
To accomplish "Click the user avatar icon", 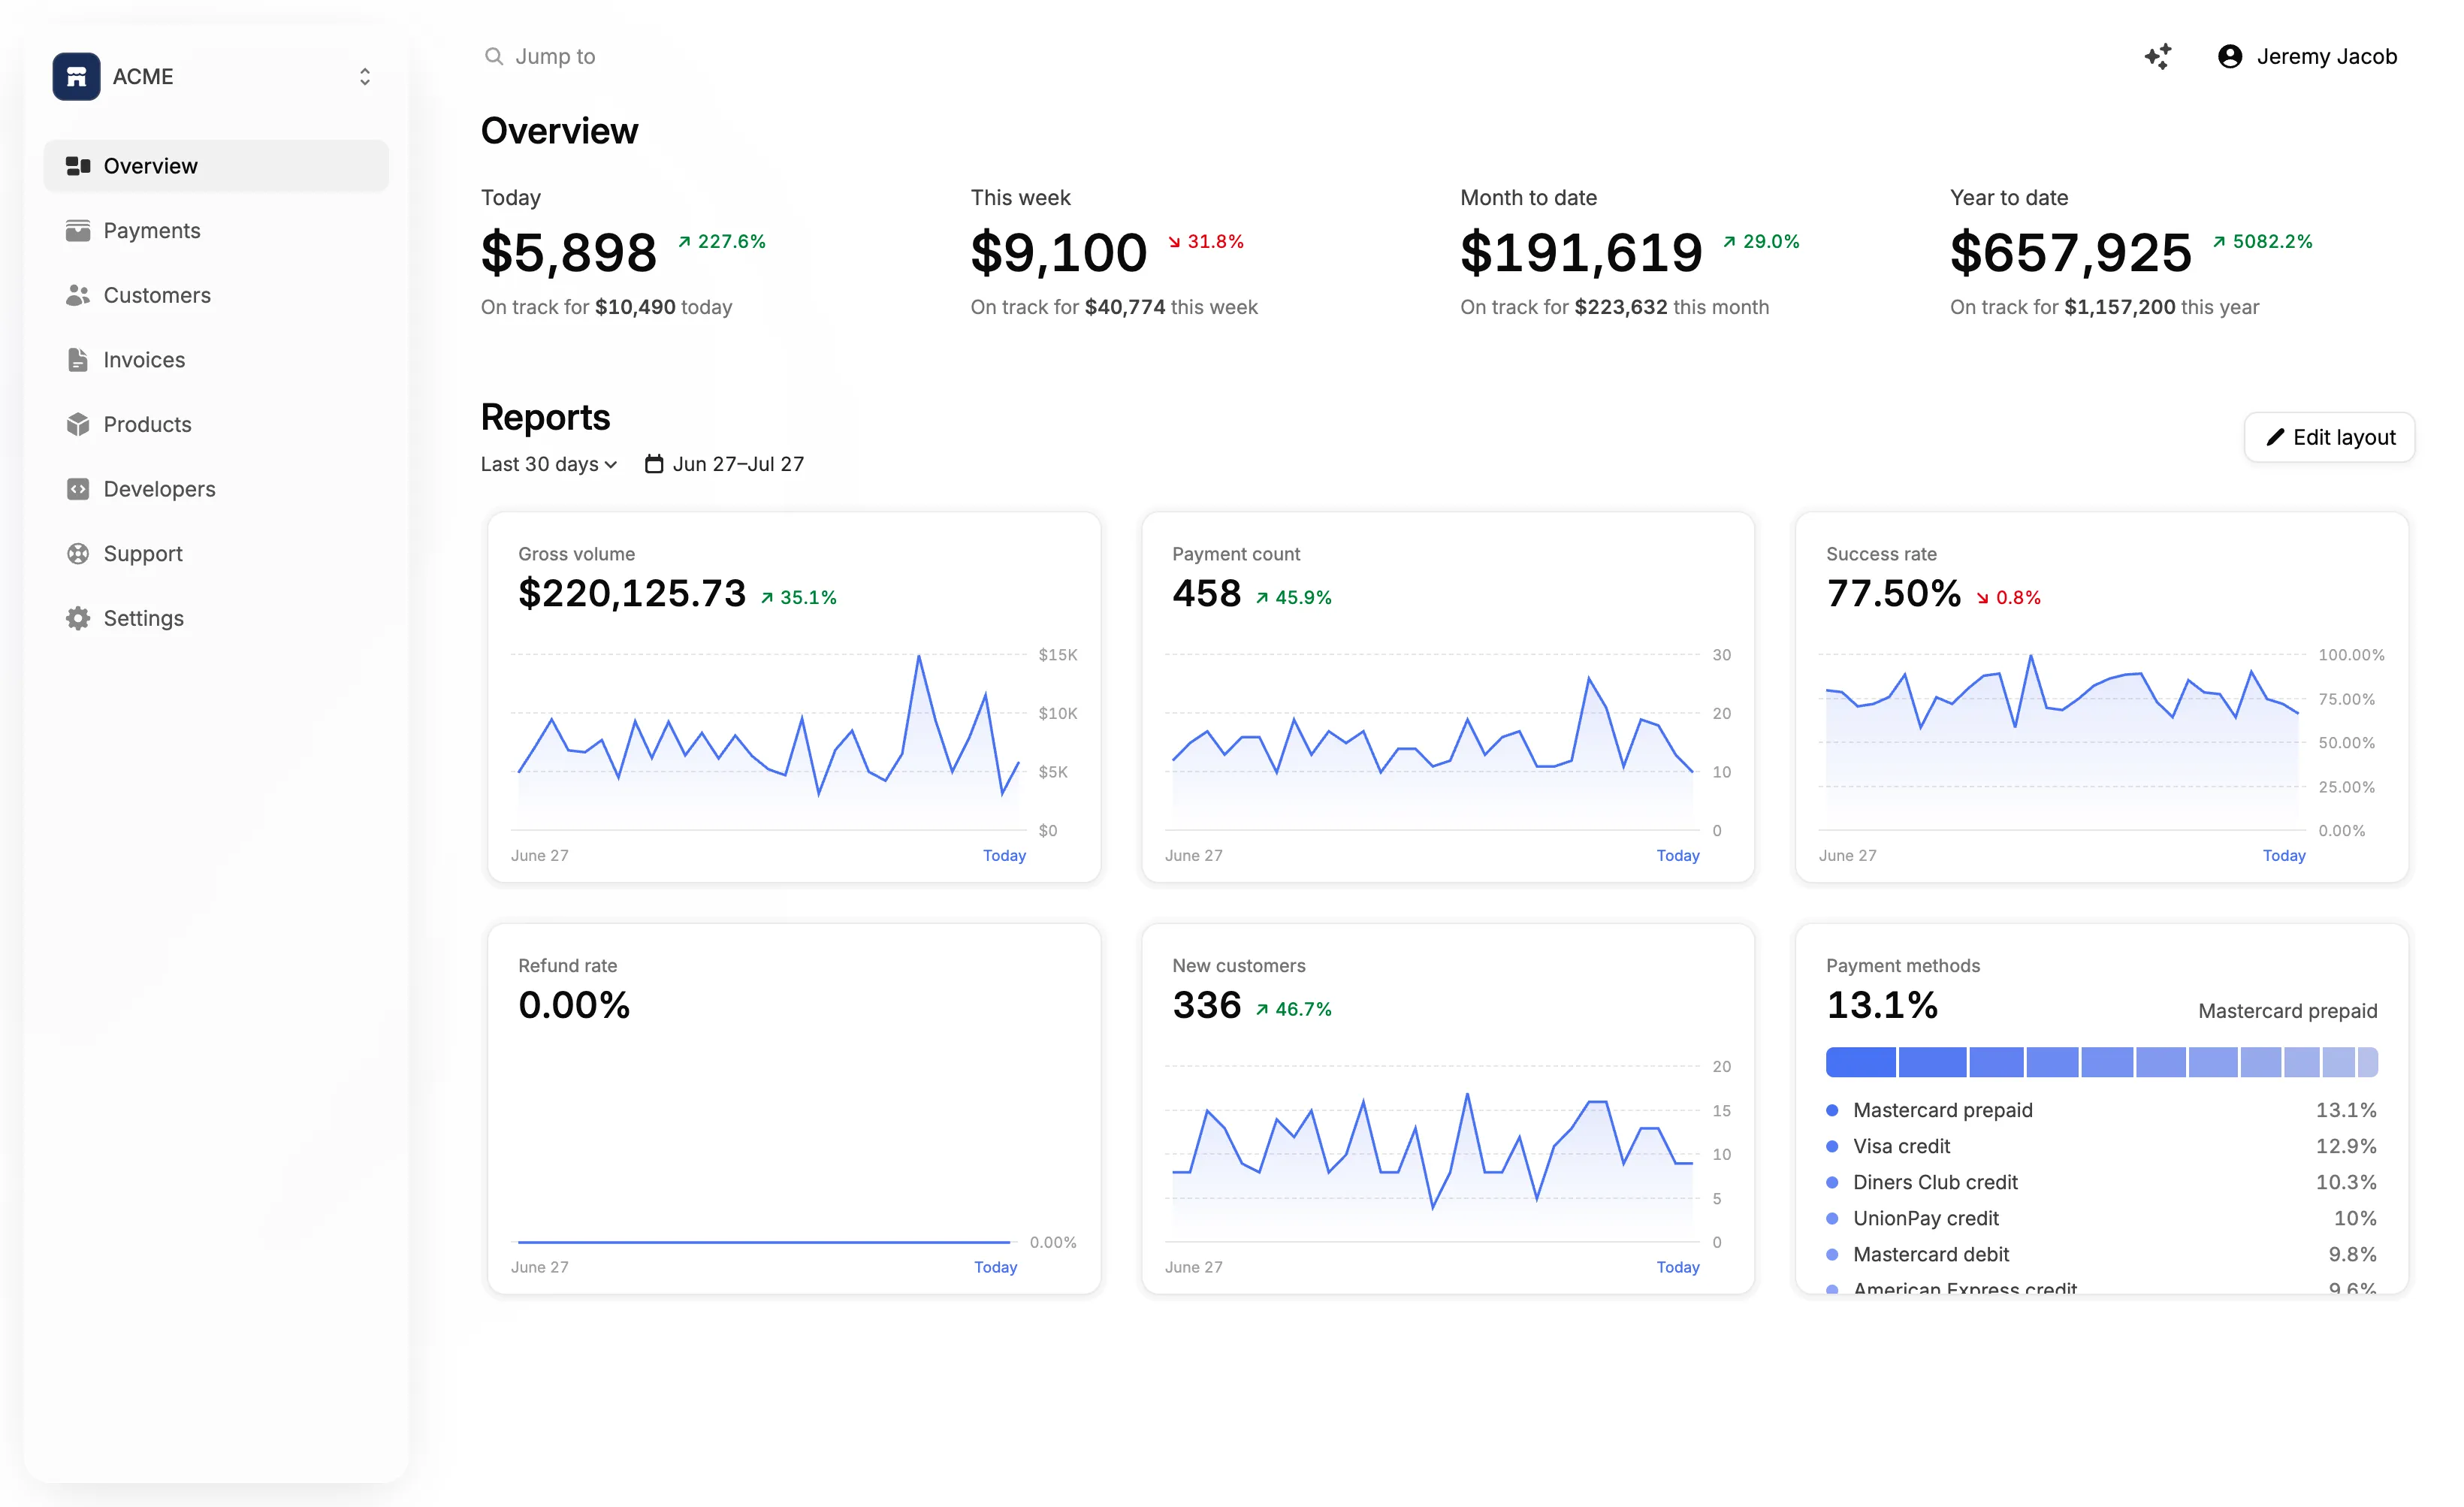I will (2230, 56).
